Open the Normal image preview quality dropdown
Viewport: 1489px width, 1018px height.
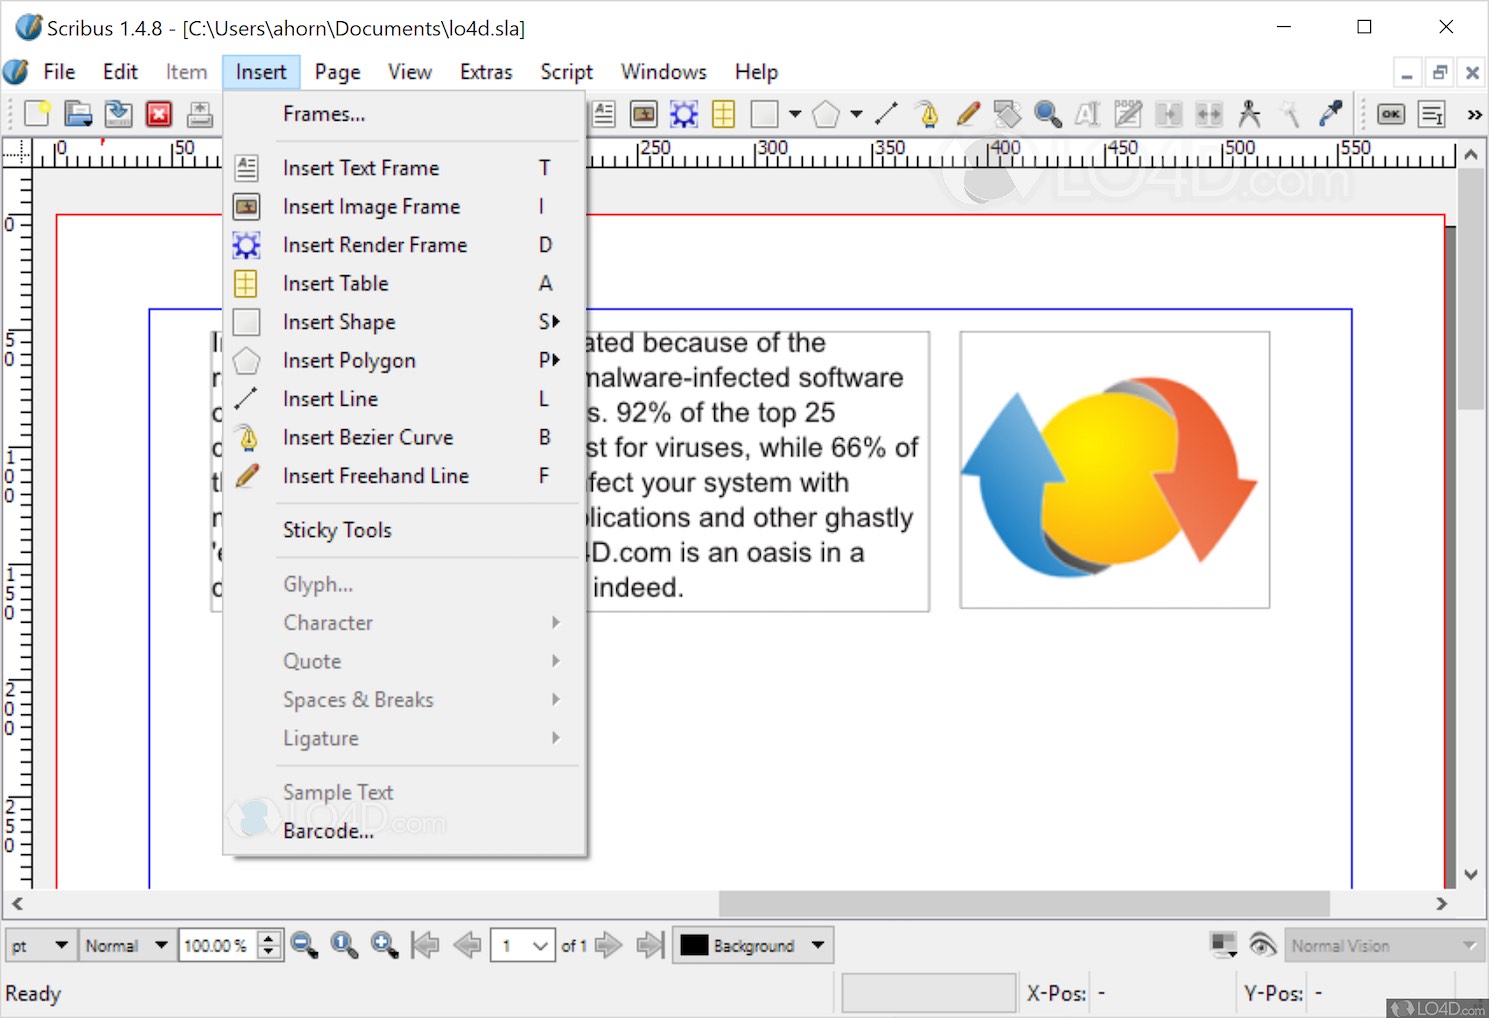(125, 945)
